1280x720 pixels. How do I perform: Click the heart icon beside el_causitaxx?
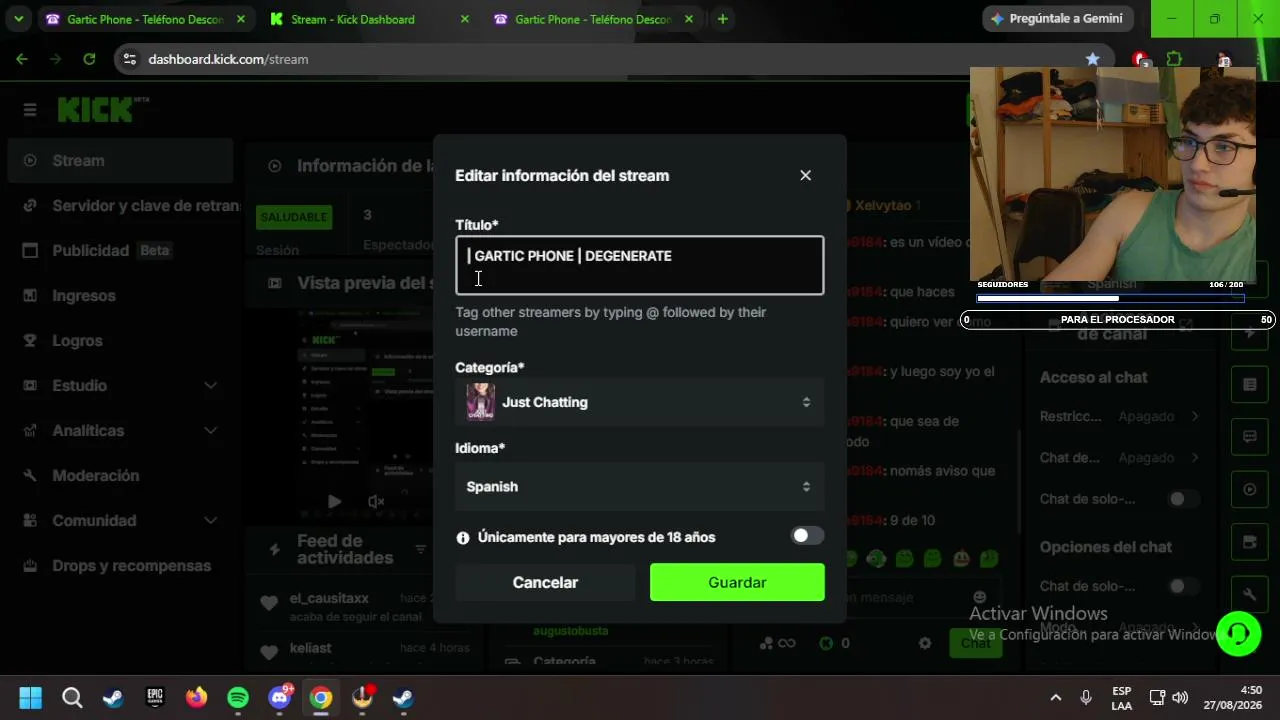click(x=269, y=603)
